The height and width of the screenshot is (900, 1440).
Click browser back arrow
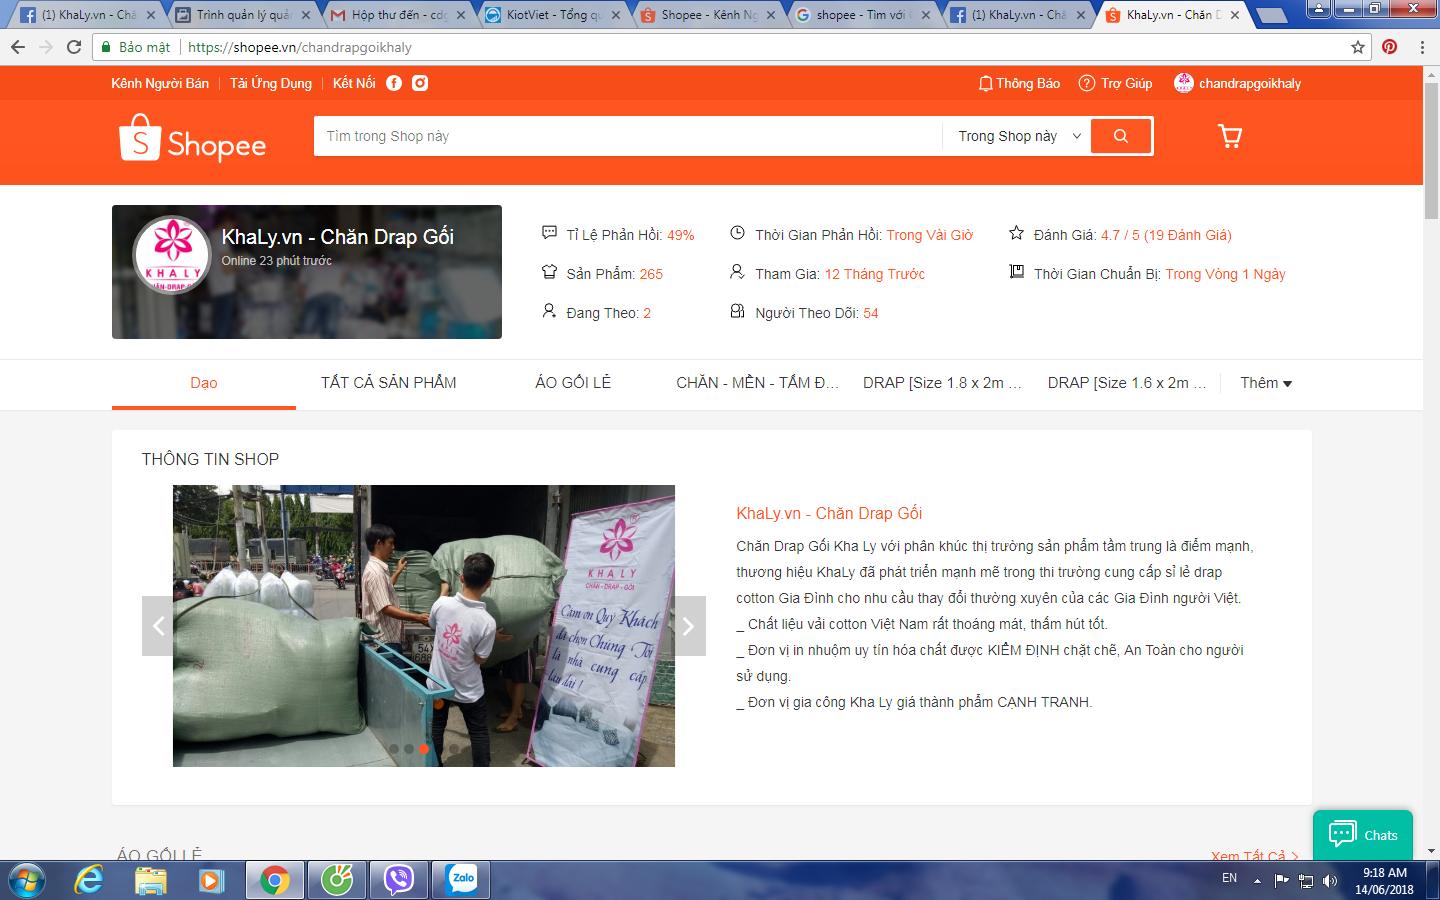(18, 47)
